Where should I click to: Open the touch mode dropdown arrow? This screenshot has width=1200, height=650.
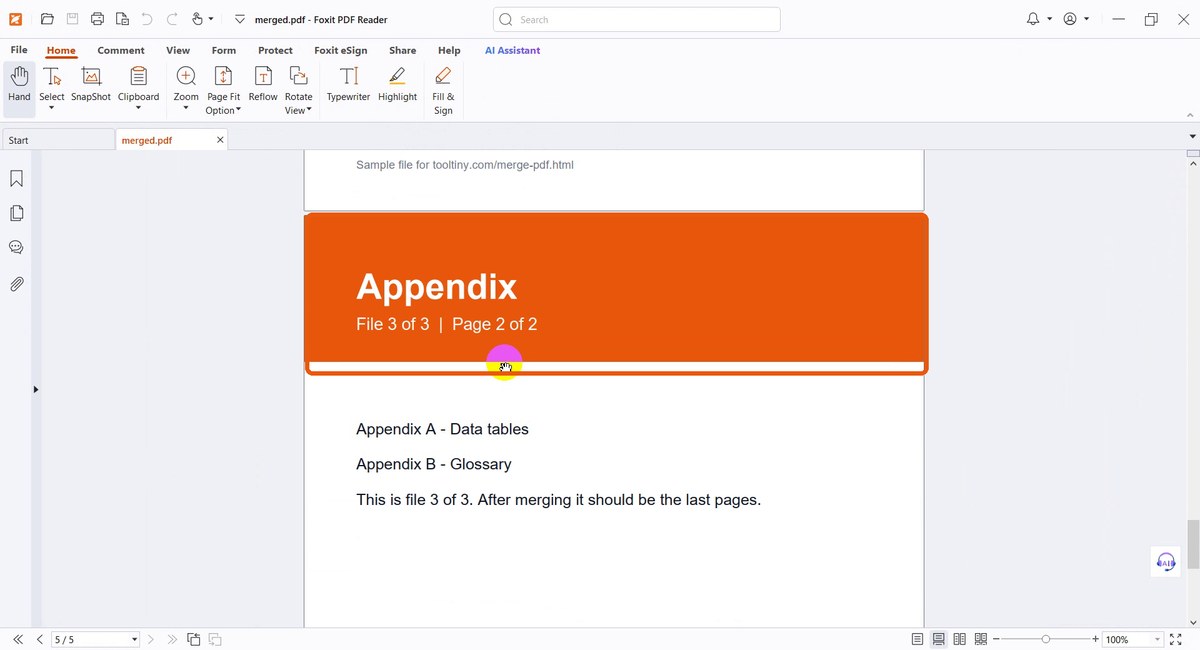point(211,19)
